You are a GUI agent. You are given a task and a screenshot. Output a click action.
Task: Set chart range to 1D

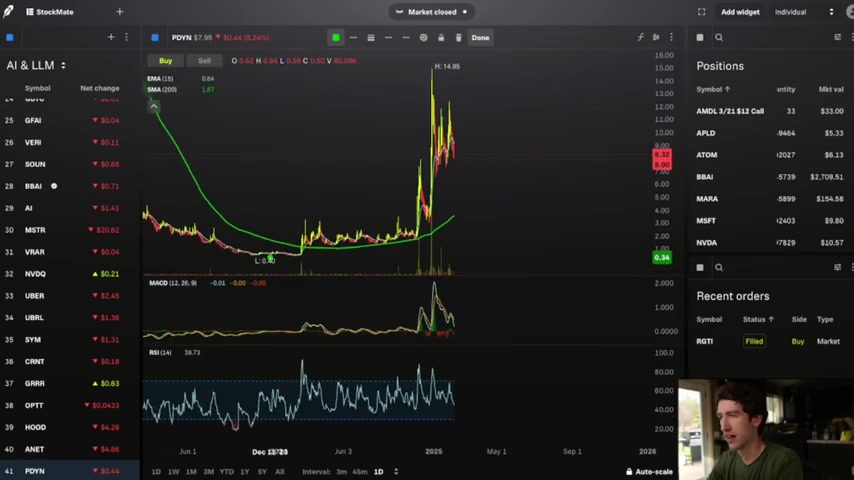(x=156, y=471)
